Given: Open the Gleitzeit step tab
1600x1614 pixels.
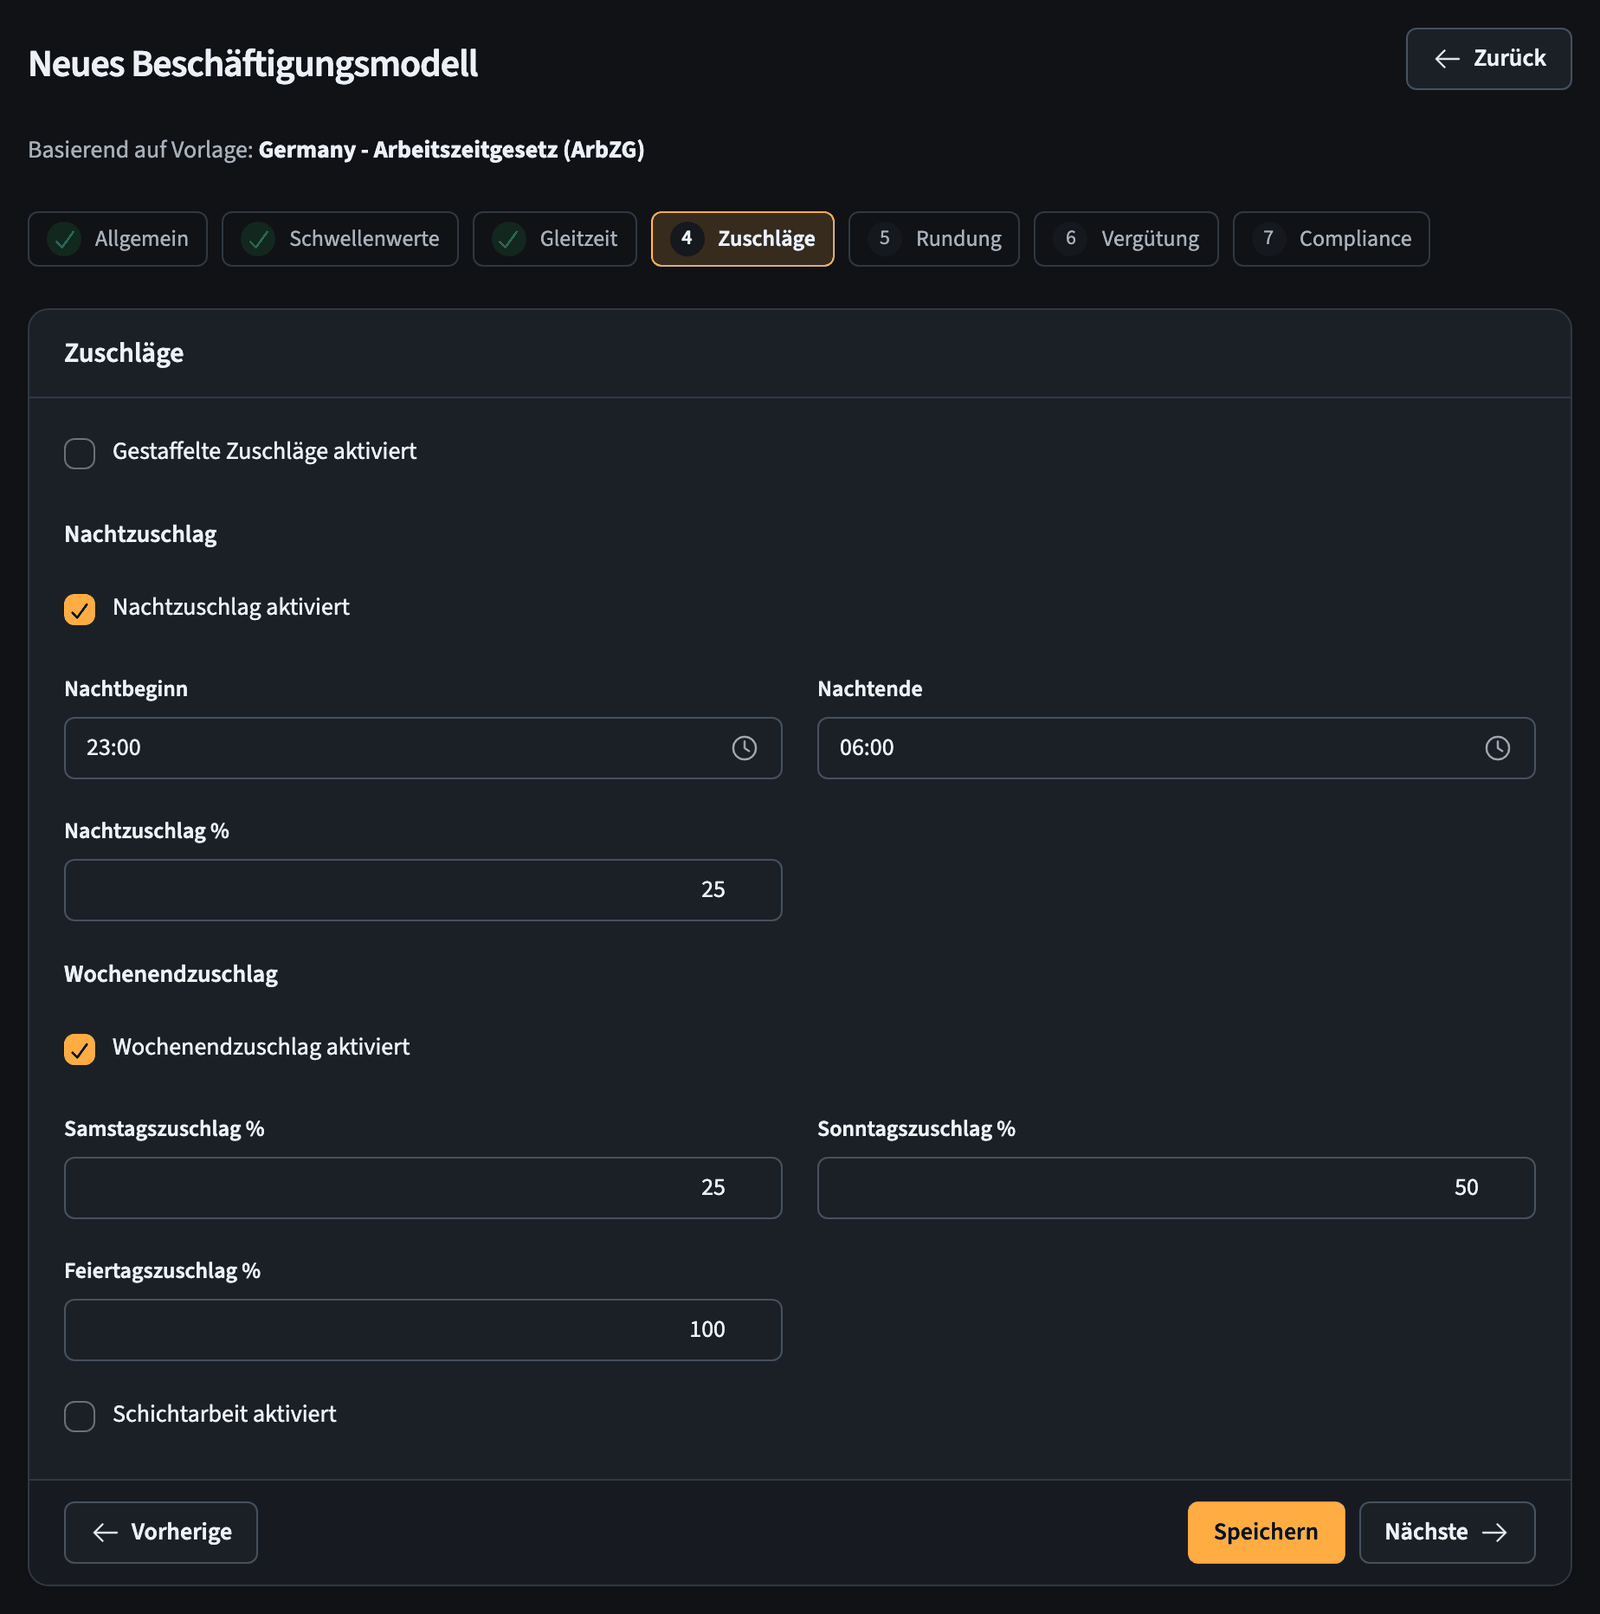Looking at the screenshot, I should (555, 239).
